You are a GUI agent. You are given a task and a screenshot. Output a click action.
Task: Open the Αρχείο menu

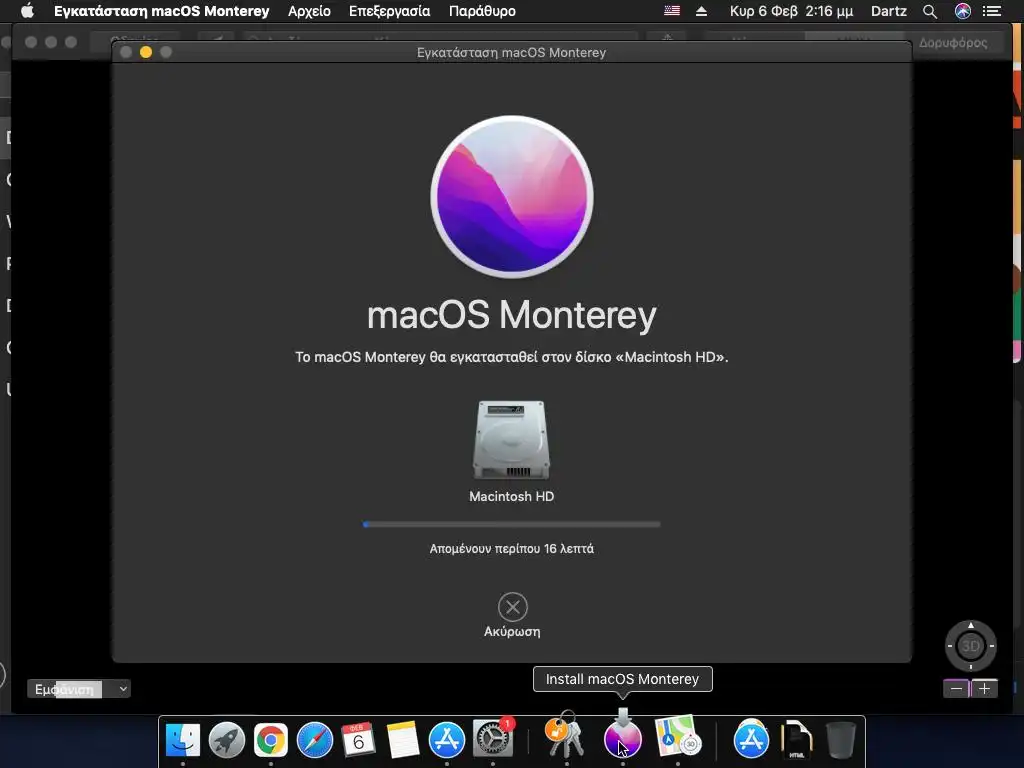click(x=310, y=11)
